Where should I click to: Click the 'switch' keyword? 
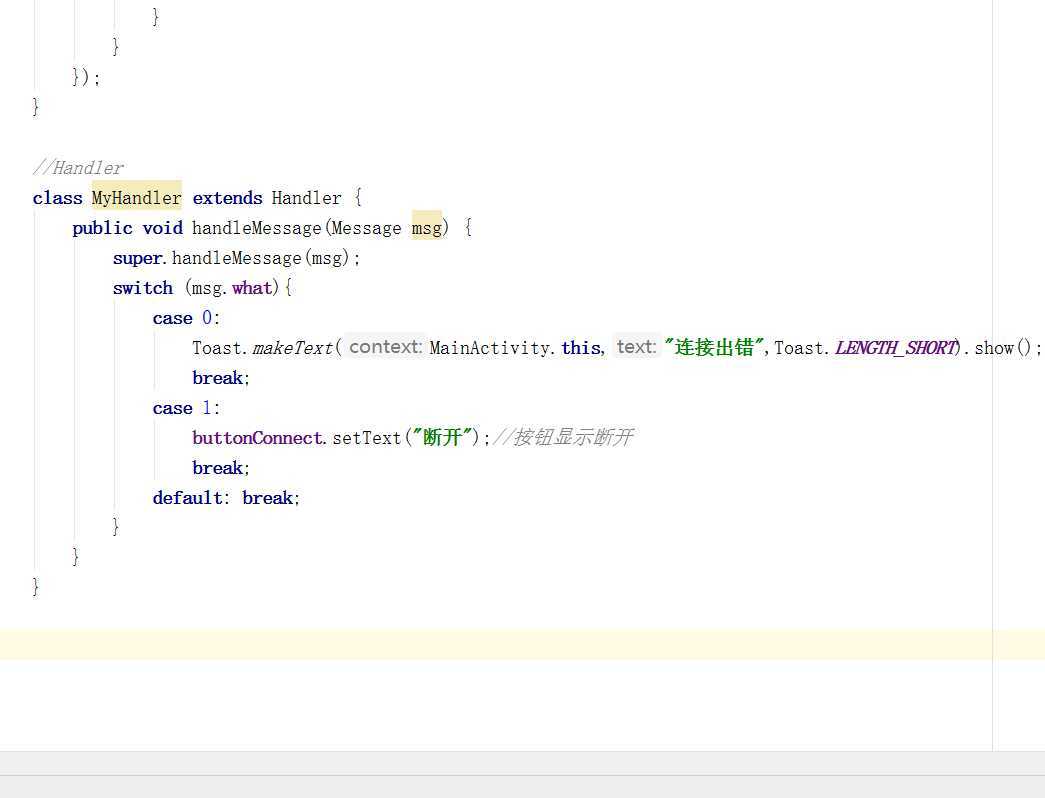tap(143, 288)
